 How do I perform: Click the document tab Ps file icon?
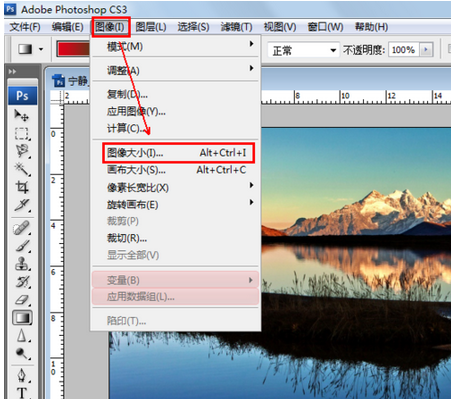(59, 80)
